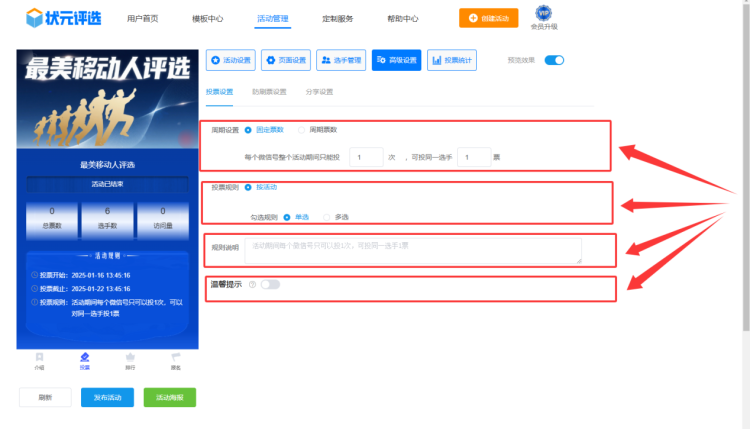Click the vote count input before 次
The width and height of the screenshot is (750, 429).
pyautogui.click(x=366, y=157)
